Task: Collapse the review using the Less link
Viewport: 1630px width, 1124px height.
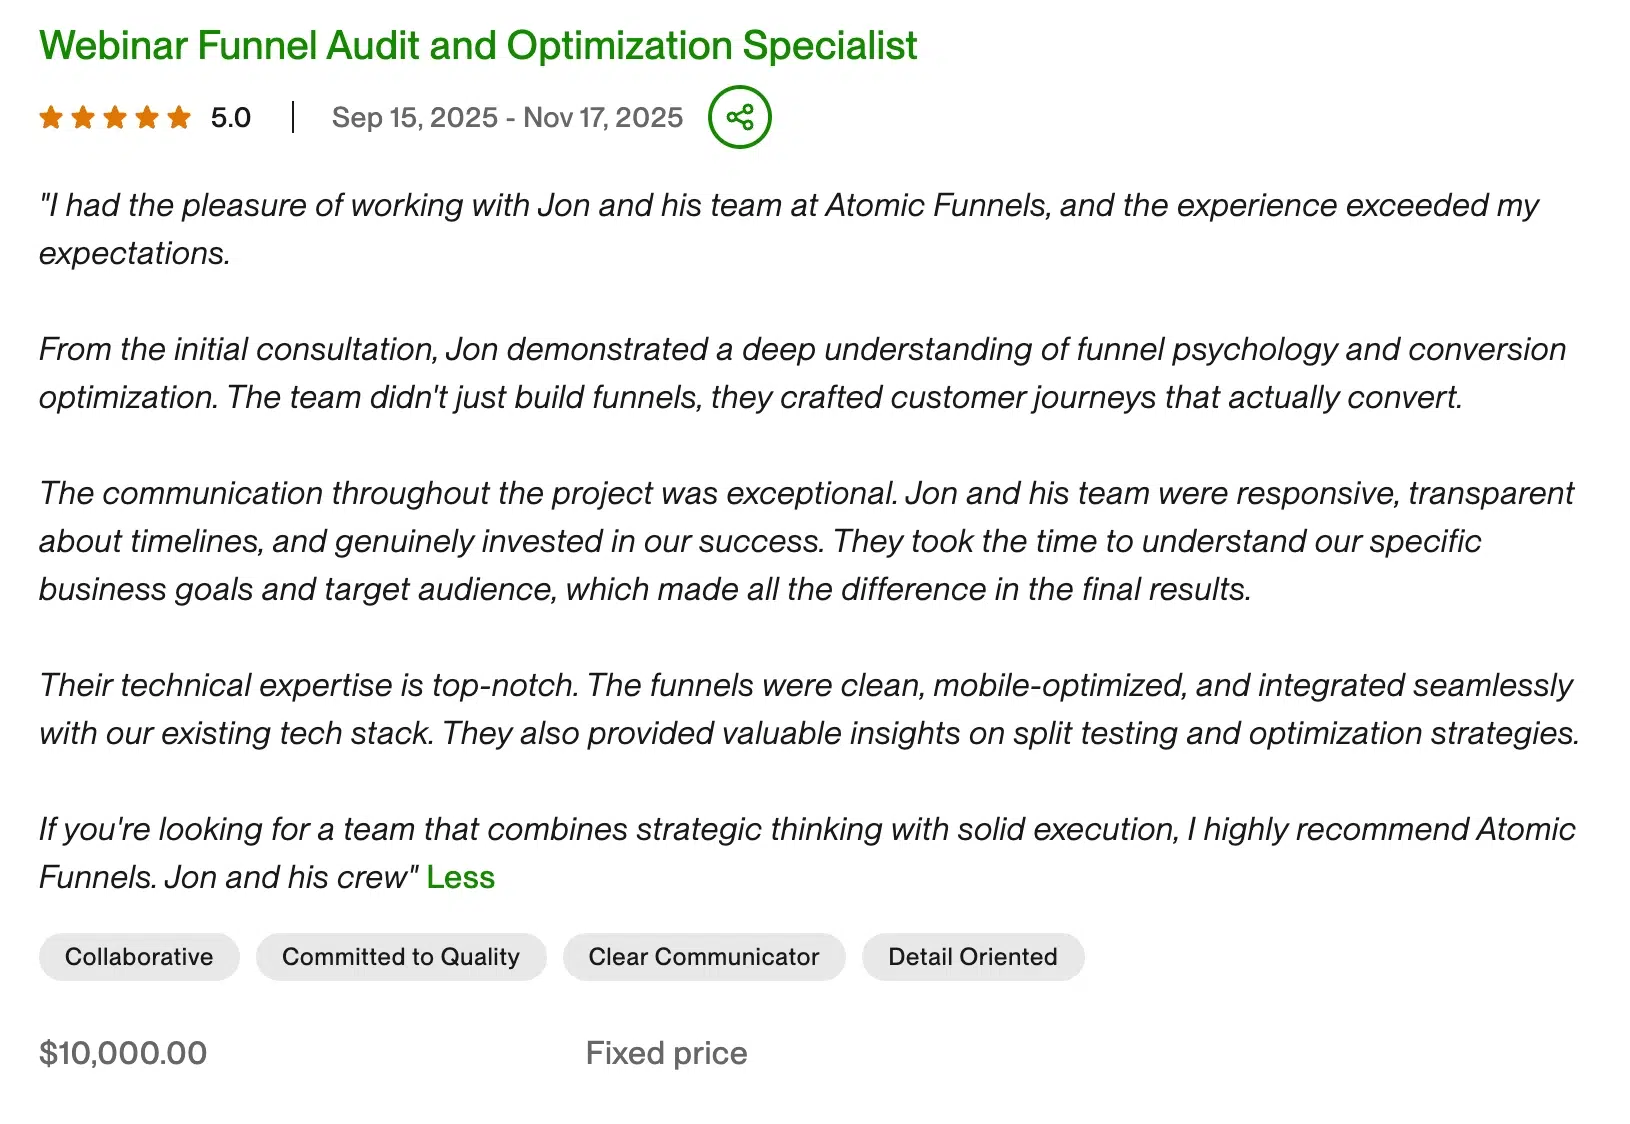Action: tap(460, 877)
